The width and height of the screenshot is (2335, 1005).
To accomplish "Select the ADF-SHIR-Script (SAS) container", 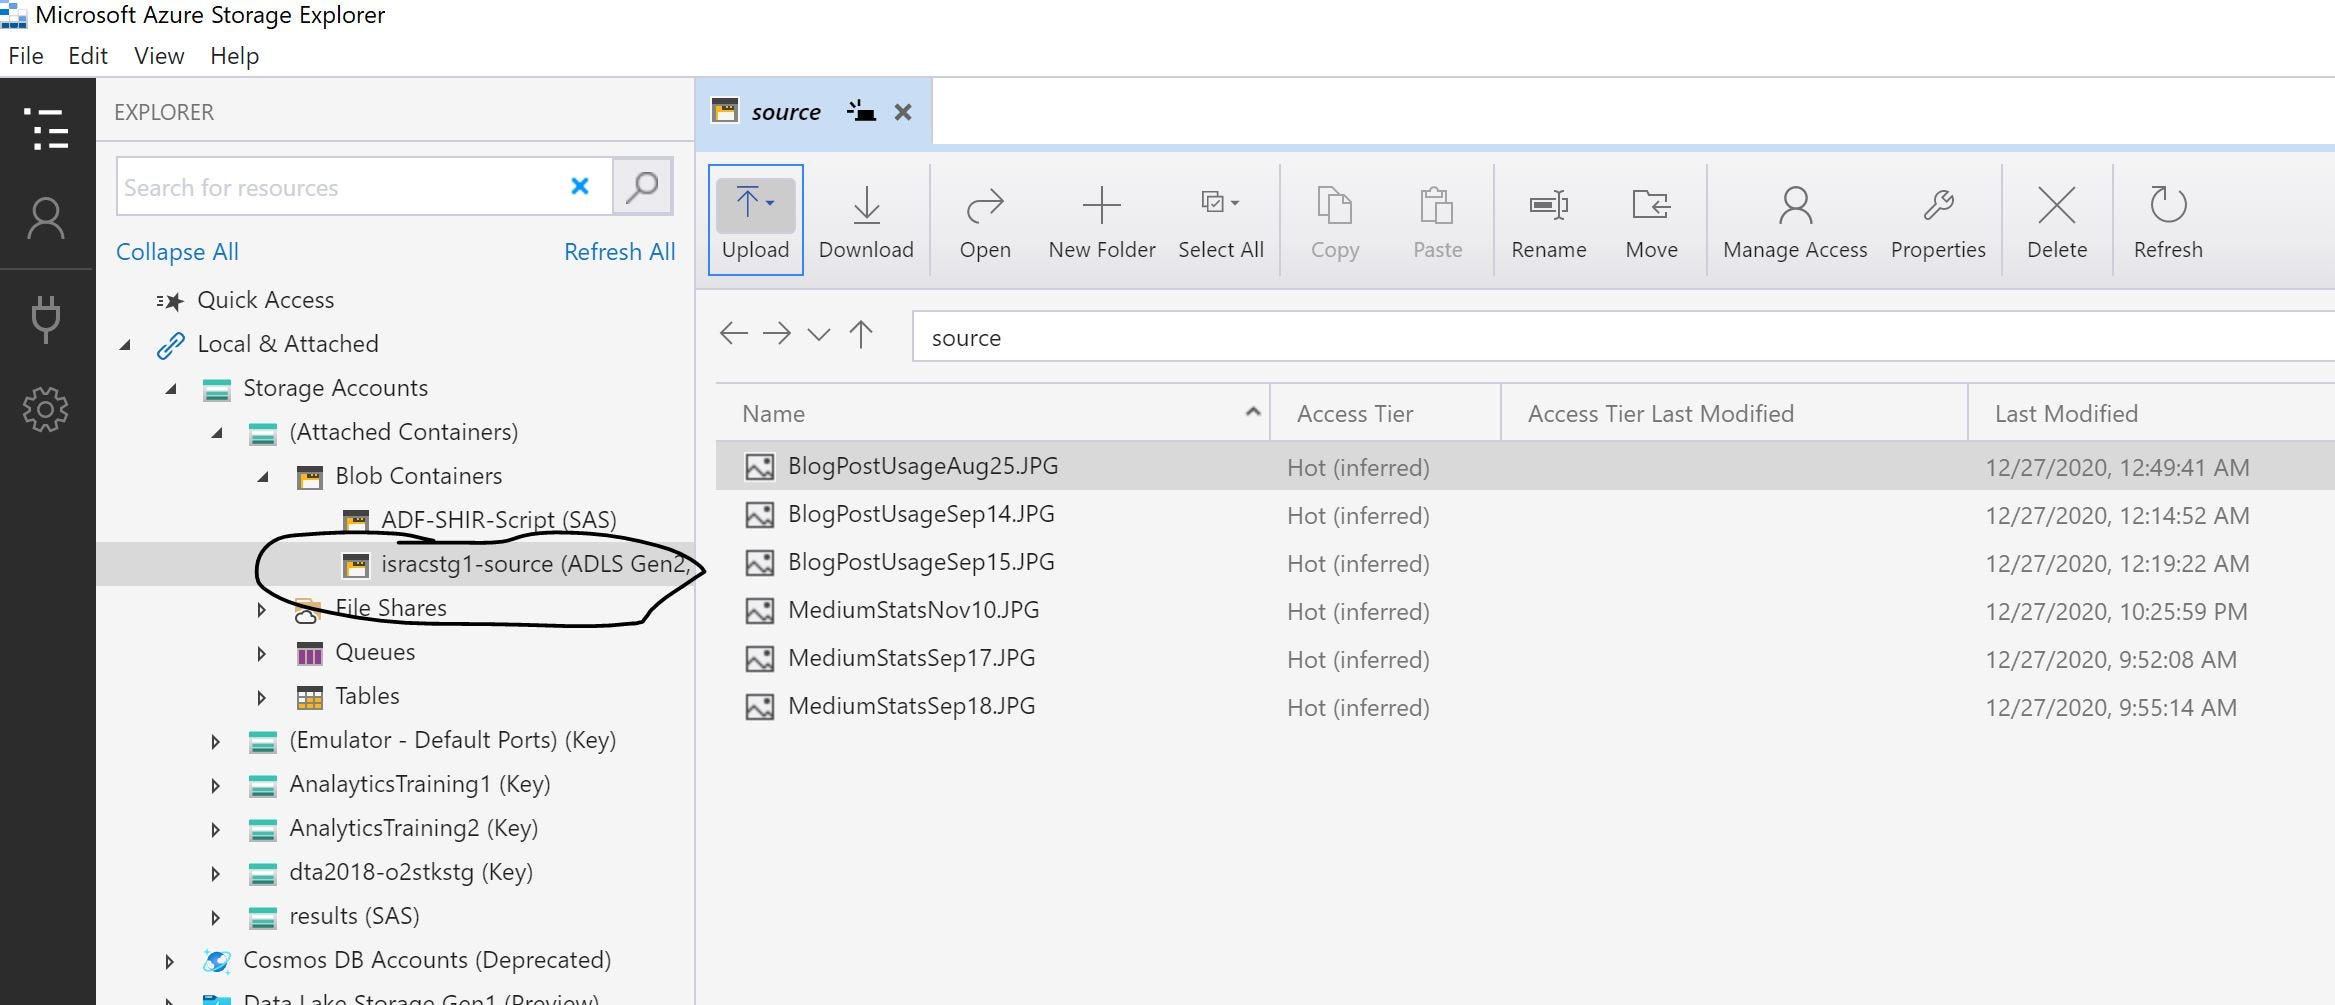I will (x=499, y=520).
